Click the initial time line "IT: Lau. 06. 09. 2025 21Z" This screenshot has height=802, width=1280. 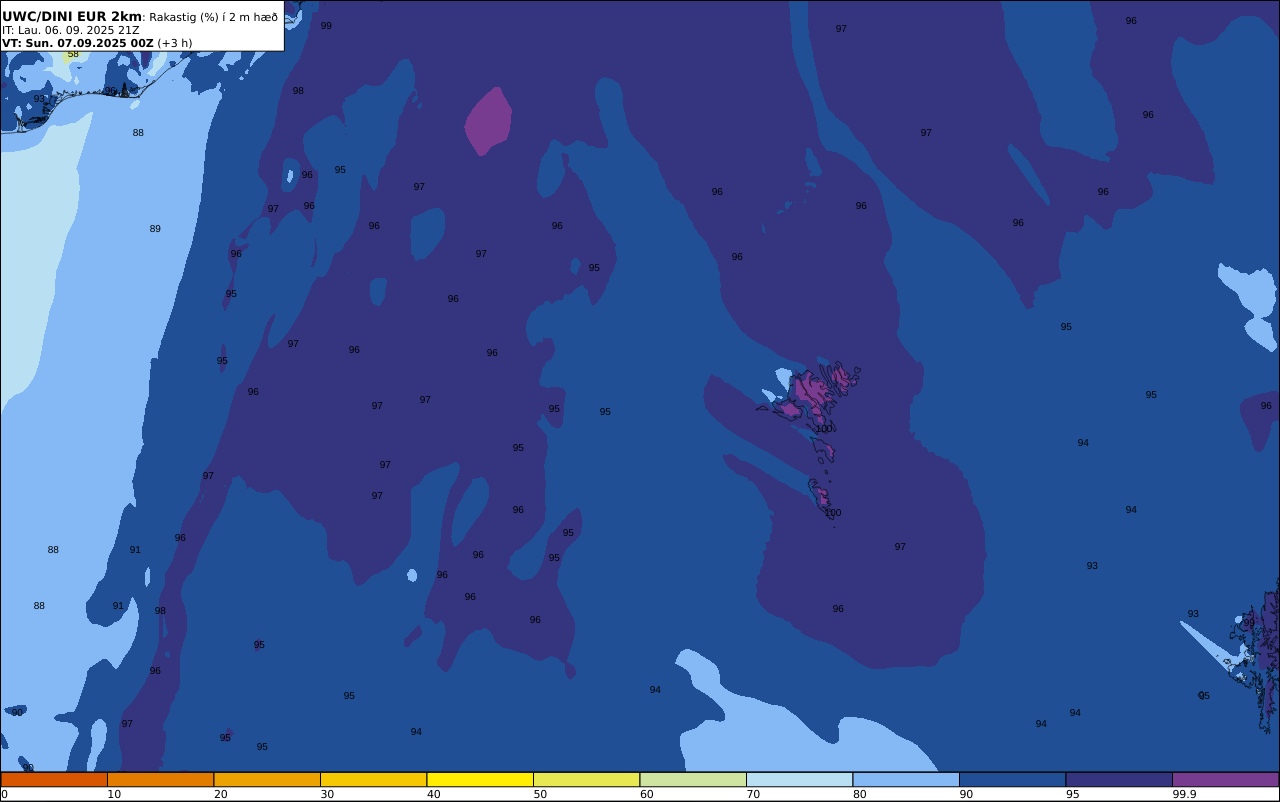pyautogui.click(x=71, y=30)
